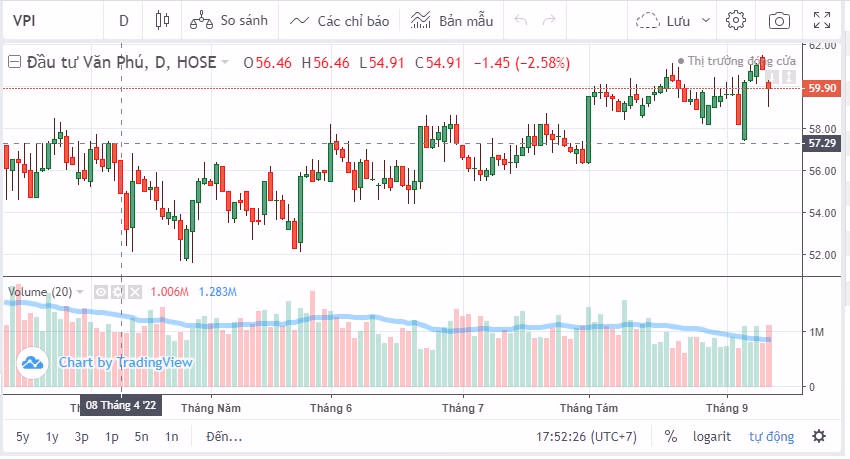Screen dimensions: 850x459
Task: Expand the Volume (20) legend arrow
Action: coord(81,292)
